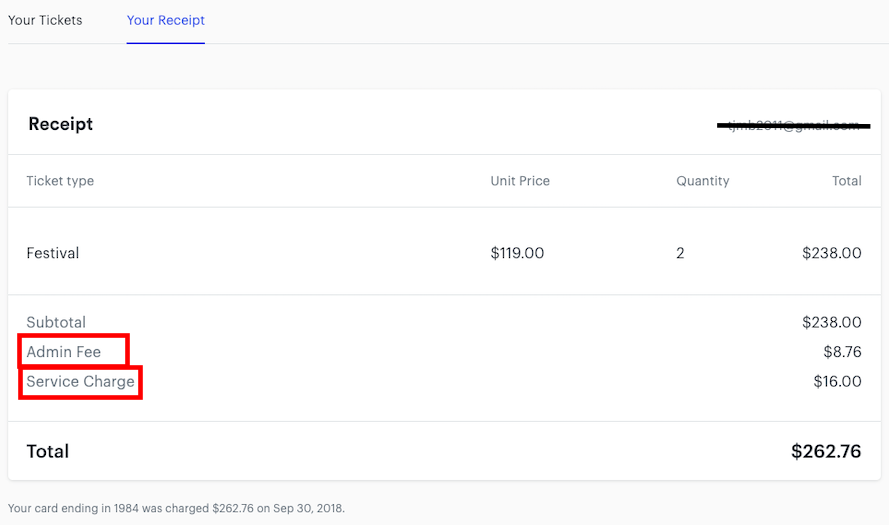This screenshot has width=889, height=525.
Task: Select the Festival ticket row label
Action: [x=53, y=253]
